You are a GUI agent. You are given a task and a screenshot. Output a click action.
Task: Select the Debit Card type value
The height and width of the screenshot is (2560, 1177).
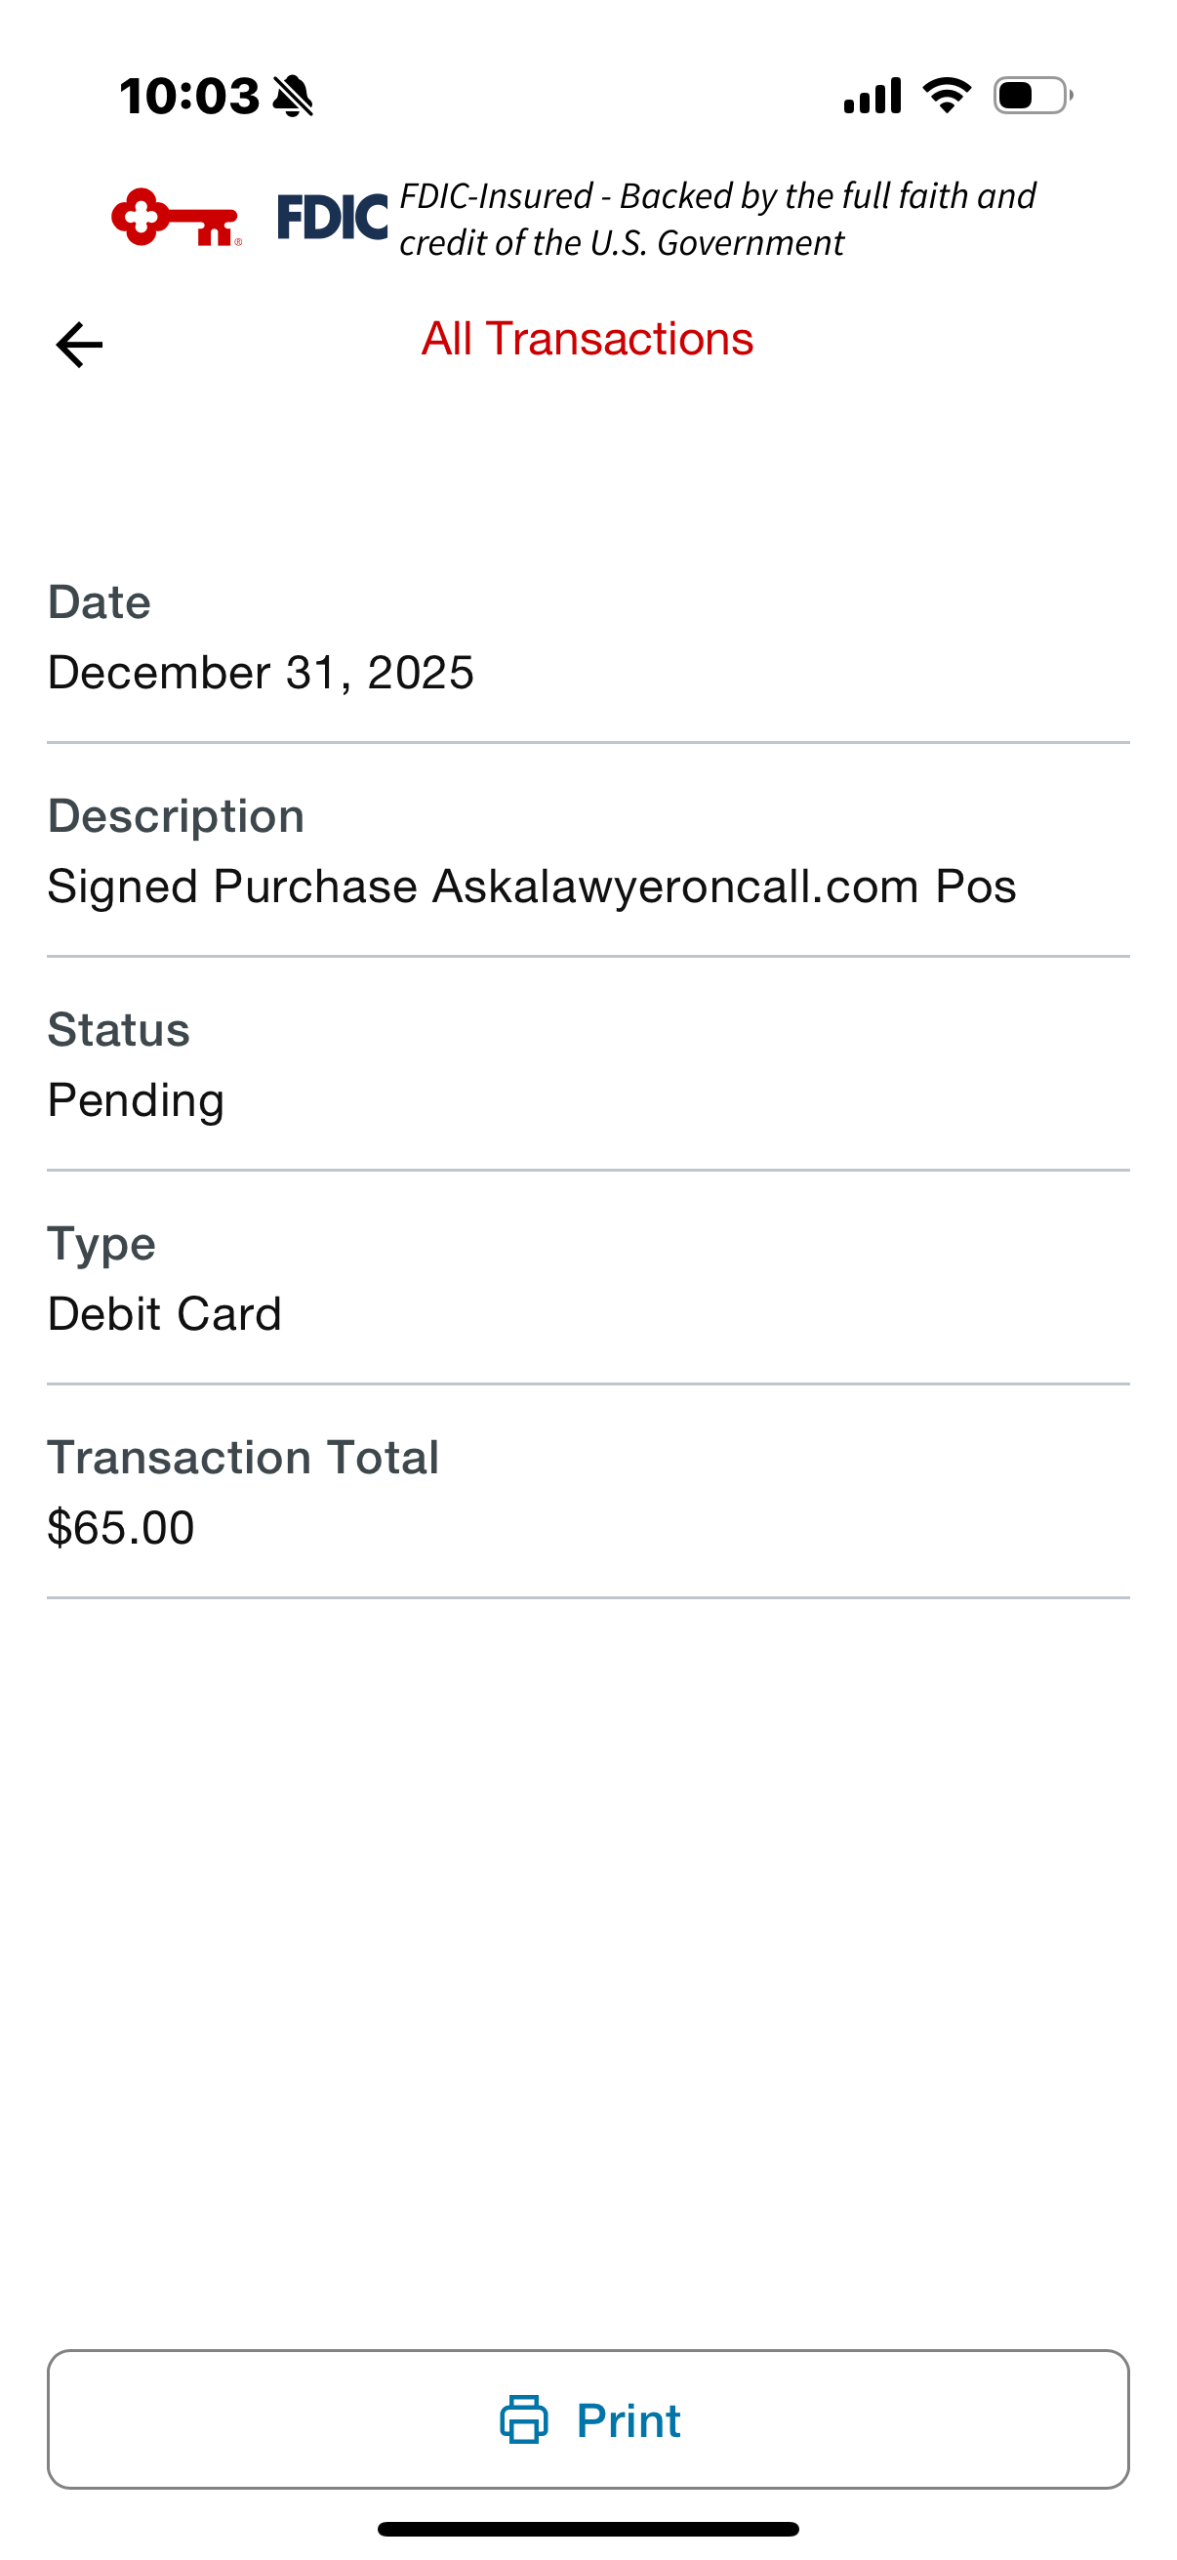(165, 1314)
